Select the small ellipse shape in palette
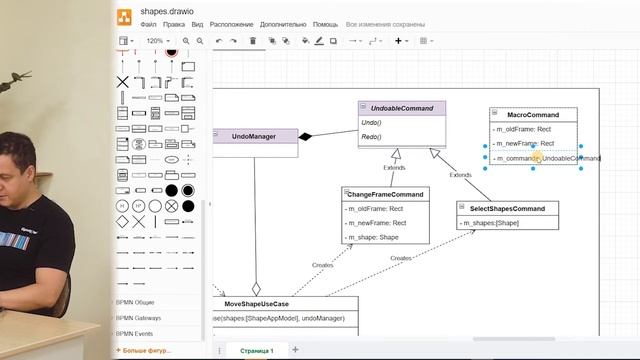The image size is (640, 360). click(x=171, y=160)
